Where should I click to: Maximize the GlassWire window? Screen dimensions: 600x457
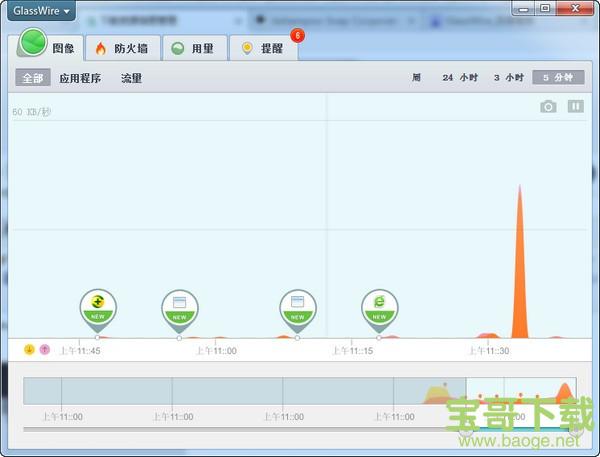(x=545, y=8)
